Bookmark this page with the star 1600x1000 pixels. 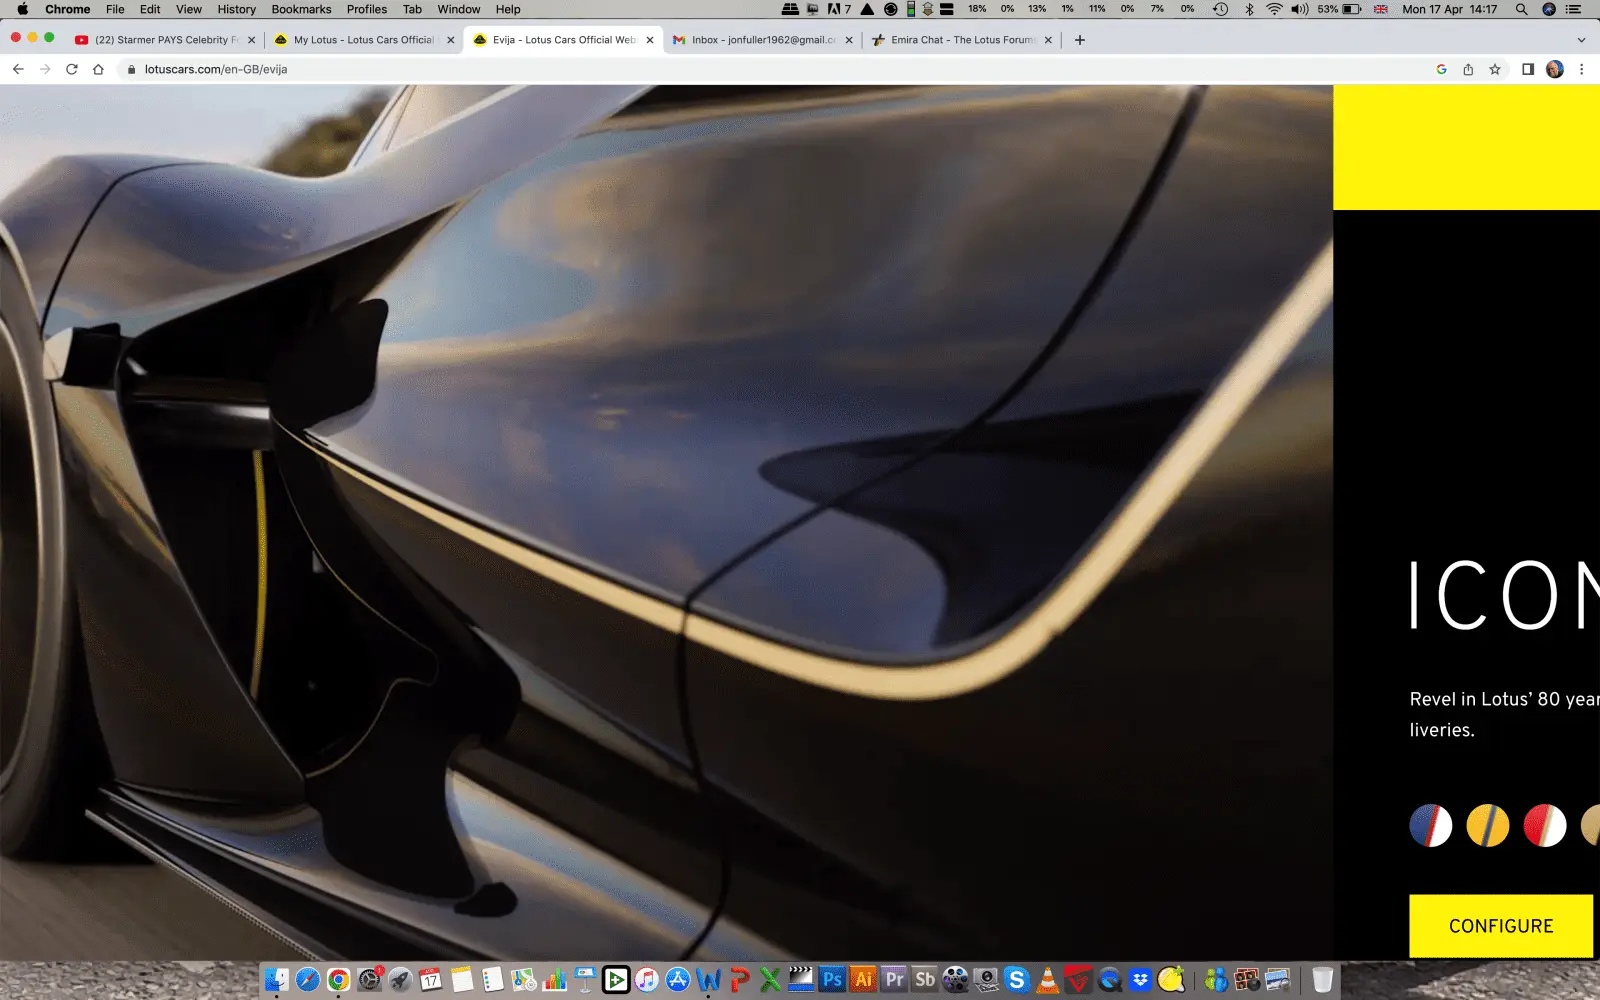coord(1495,69)
